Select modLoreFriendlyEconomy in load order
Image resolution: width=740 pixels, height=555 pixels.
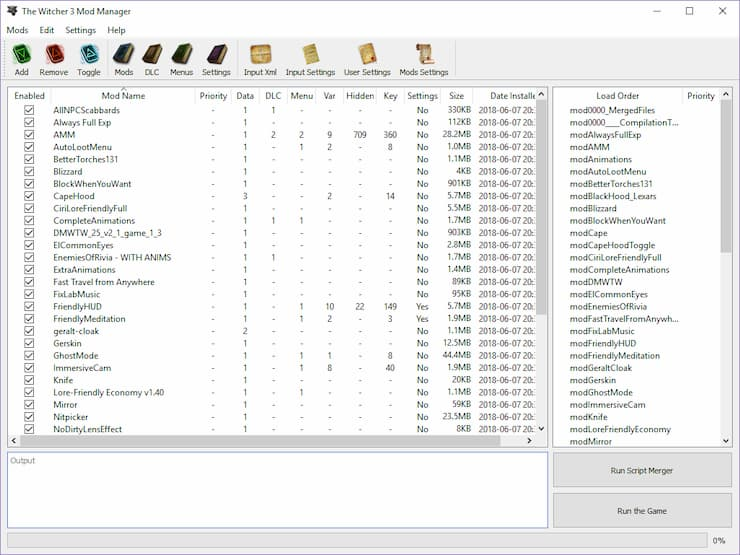pyautogui.click(x=620, y=429)
